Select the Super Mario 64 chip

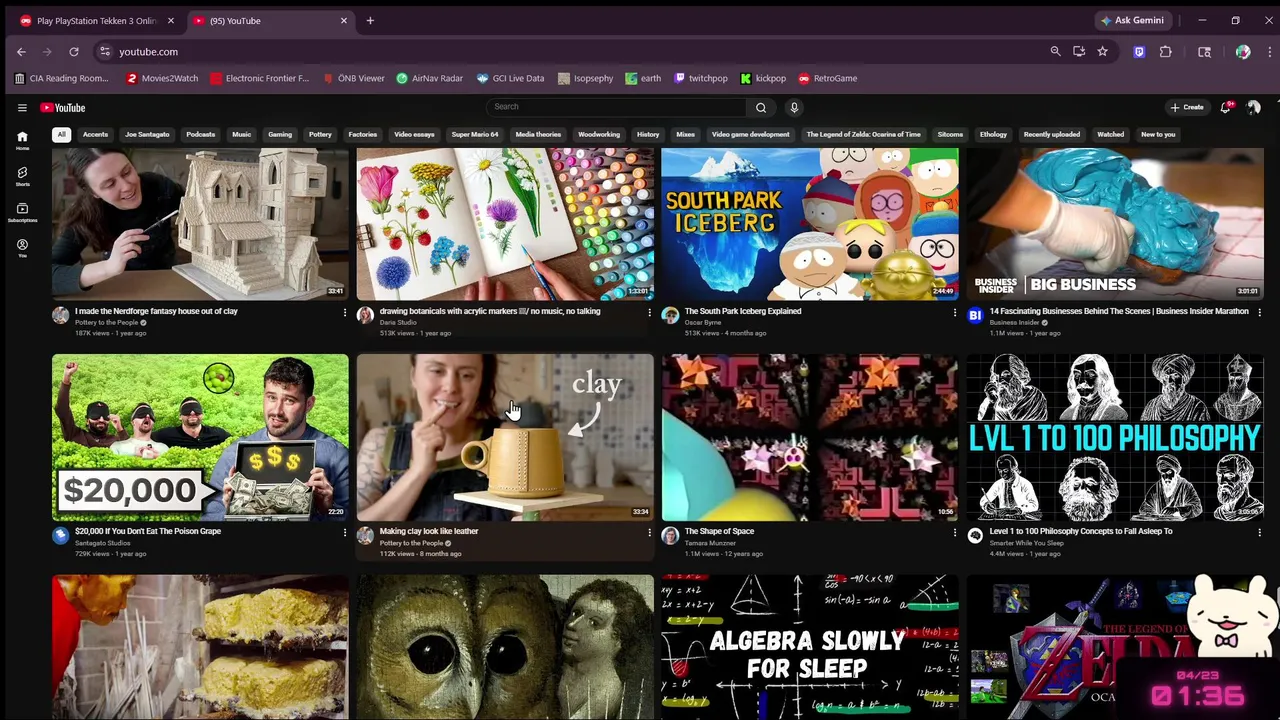474,134
